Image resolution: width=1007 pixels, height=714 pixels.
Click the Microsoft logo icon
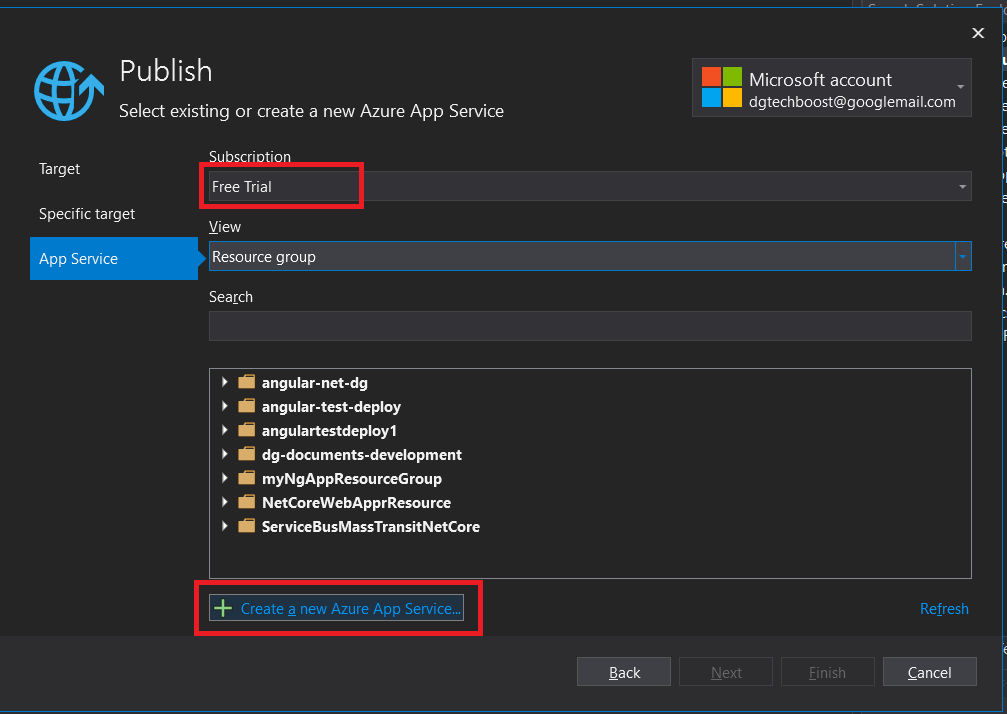[721, 88]
